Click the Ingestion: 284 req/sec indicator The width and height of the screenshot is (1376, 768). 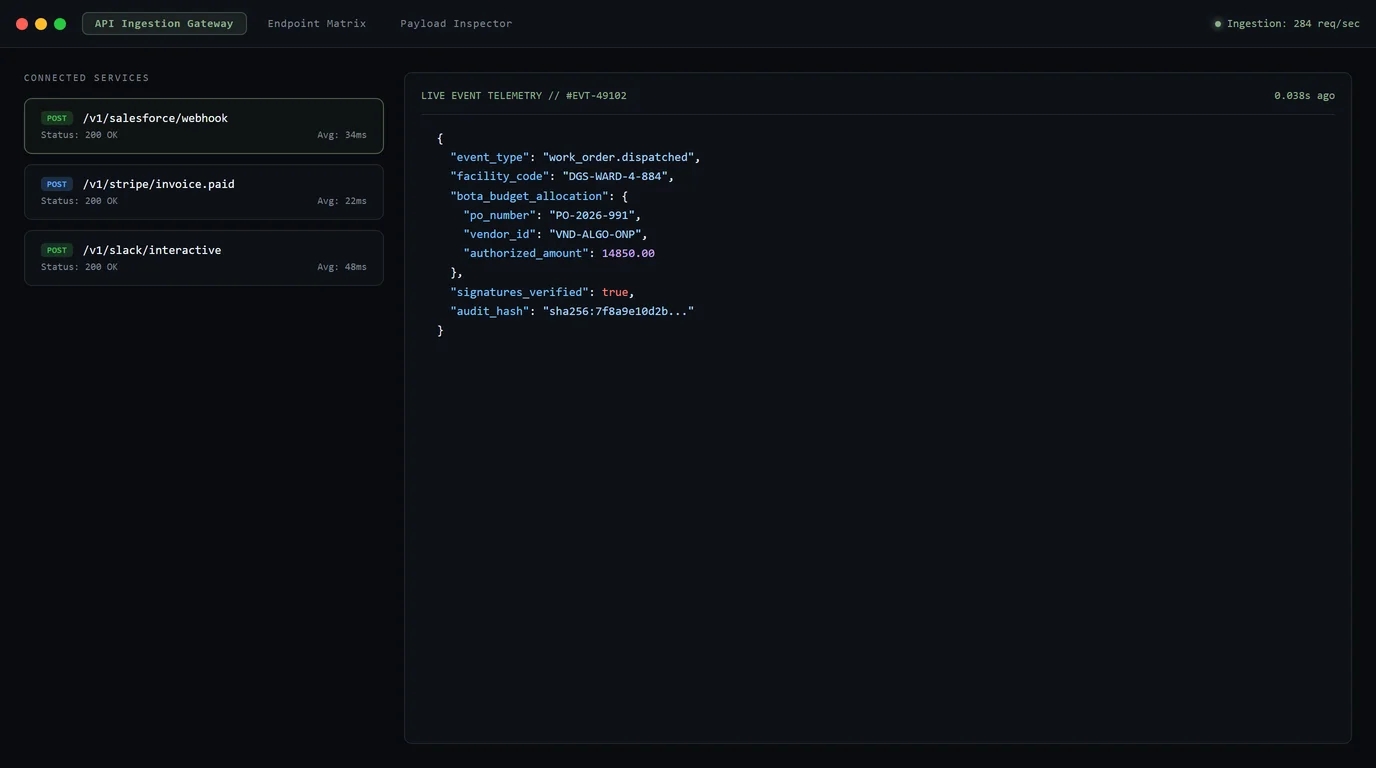click(x=1287, y=24)
